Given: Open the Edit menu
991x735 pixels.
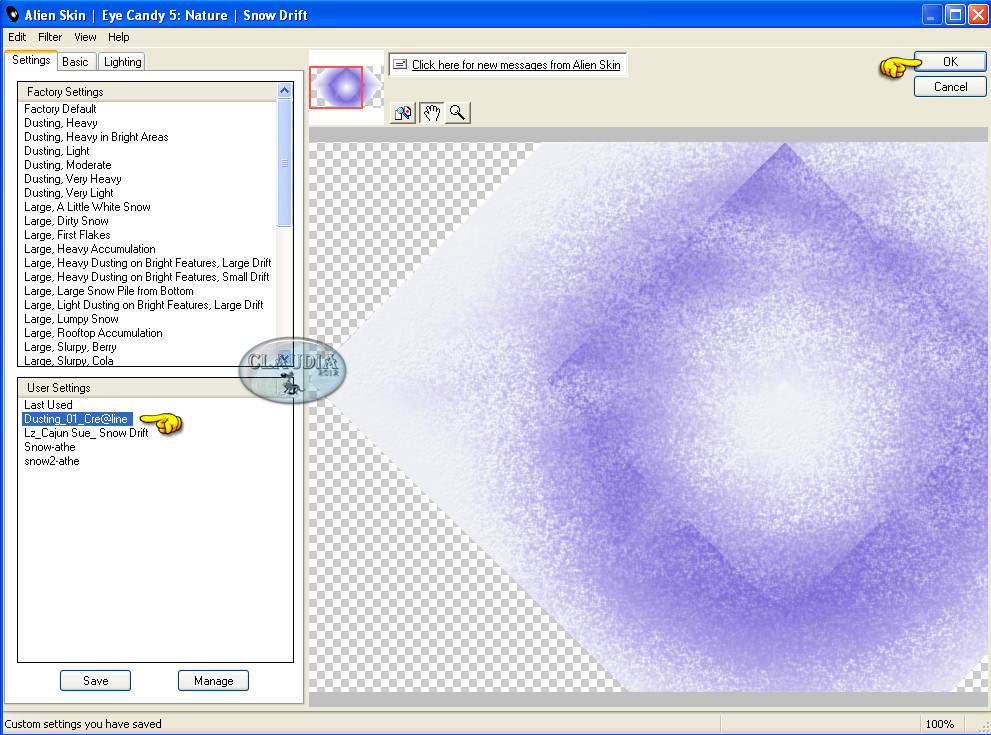Looking at the screenshot, I should (x=17, y=37).
